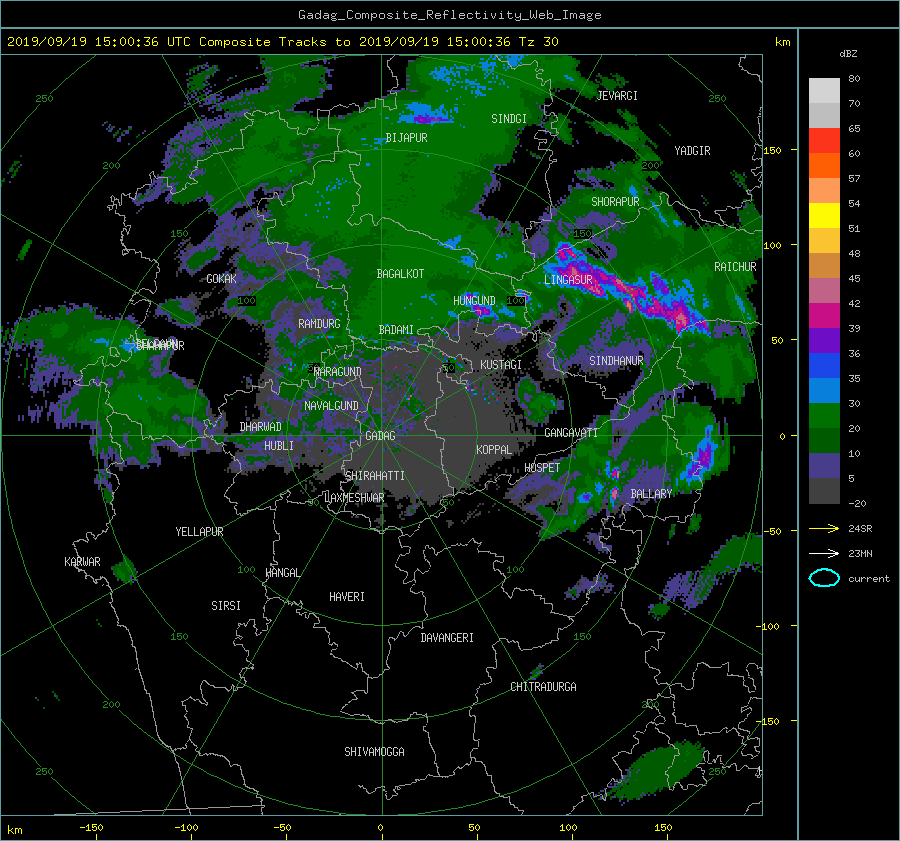Image resolution: width=900 pixels, height=841 pixels.
Task: Click the RAICHUR city label
Action: [735, 267]
